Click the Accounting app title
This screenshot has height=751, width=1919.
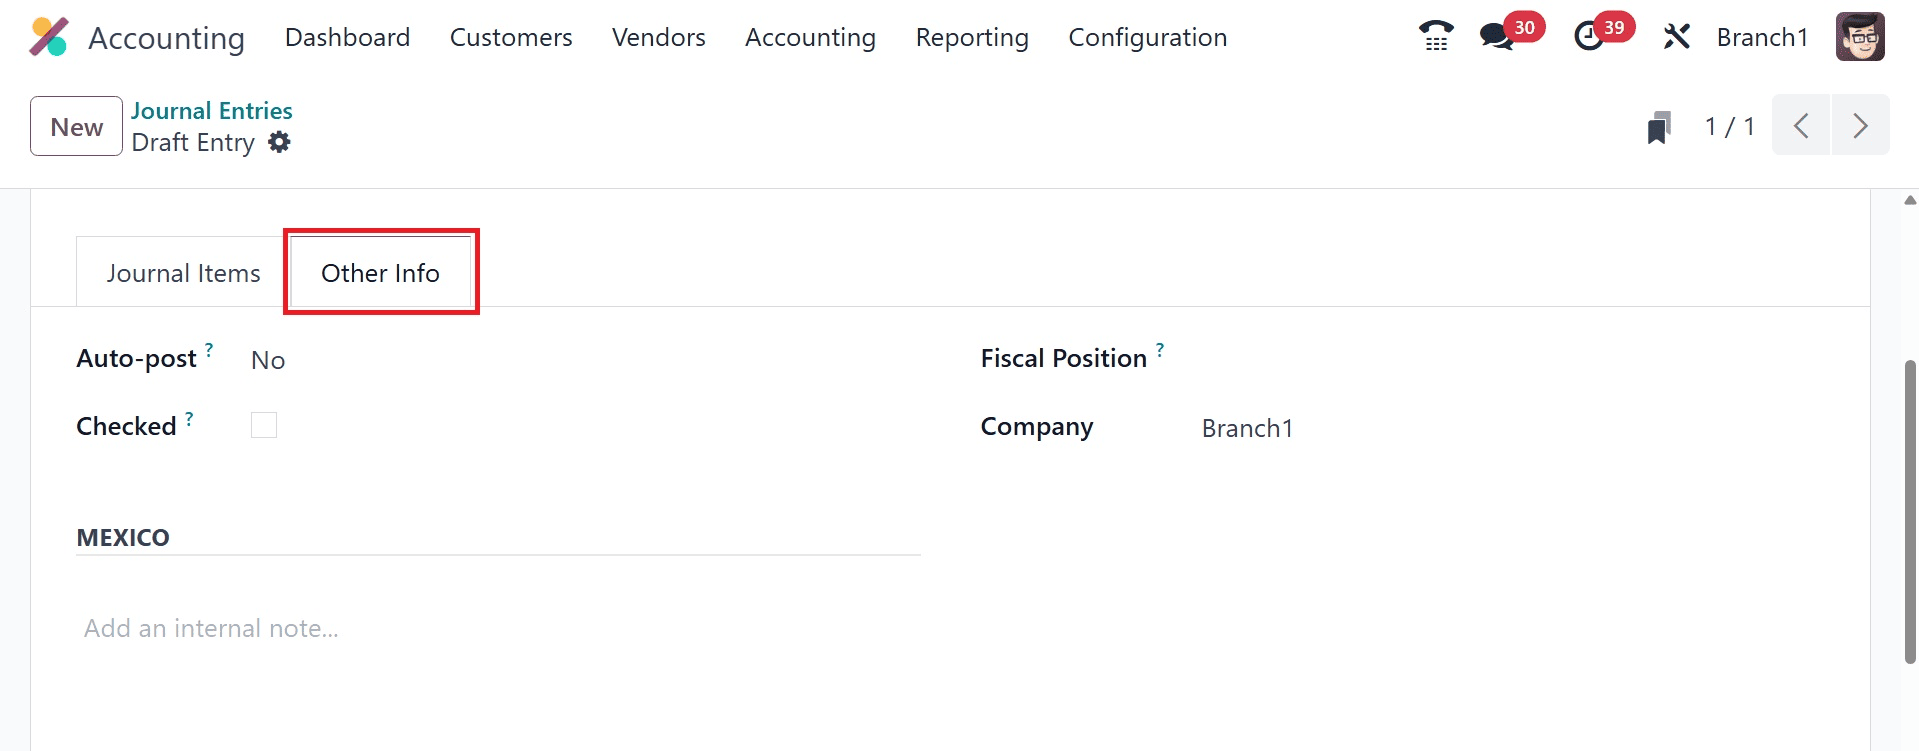(166, 38)
